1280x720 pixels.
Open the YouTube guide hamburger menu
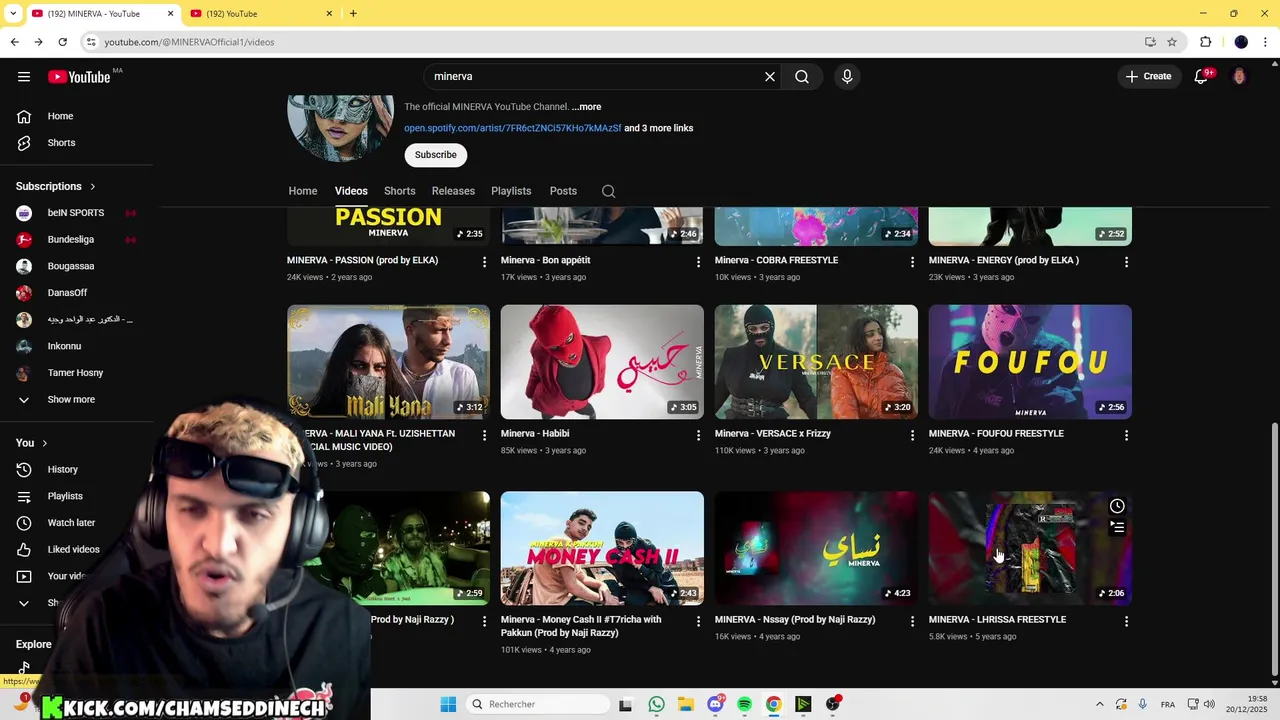pos(24,76)
